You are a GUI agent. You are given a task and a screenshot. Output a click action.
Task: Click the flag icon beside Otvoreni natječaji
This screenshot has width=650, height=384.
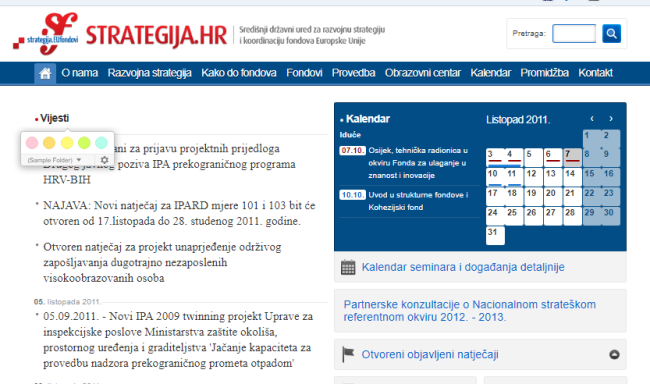tap(348, 355)
